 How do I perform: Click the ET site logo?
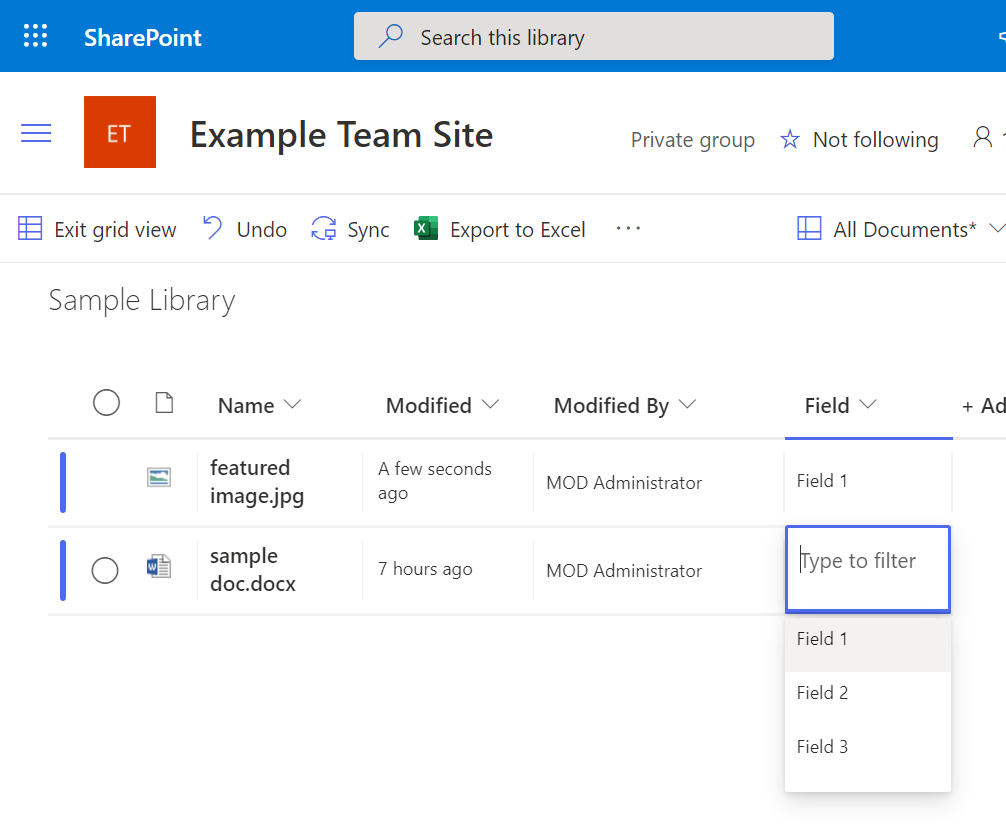(x=120, y=132)
